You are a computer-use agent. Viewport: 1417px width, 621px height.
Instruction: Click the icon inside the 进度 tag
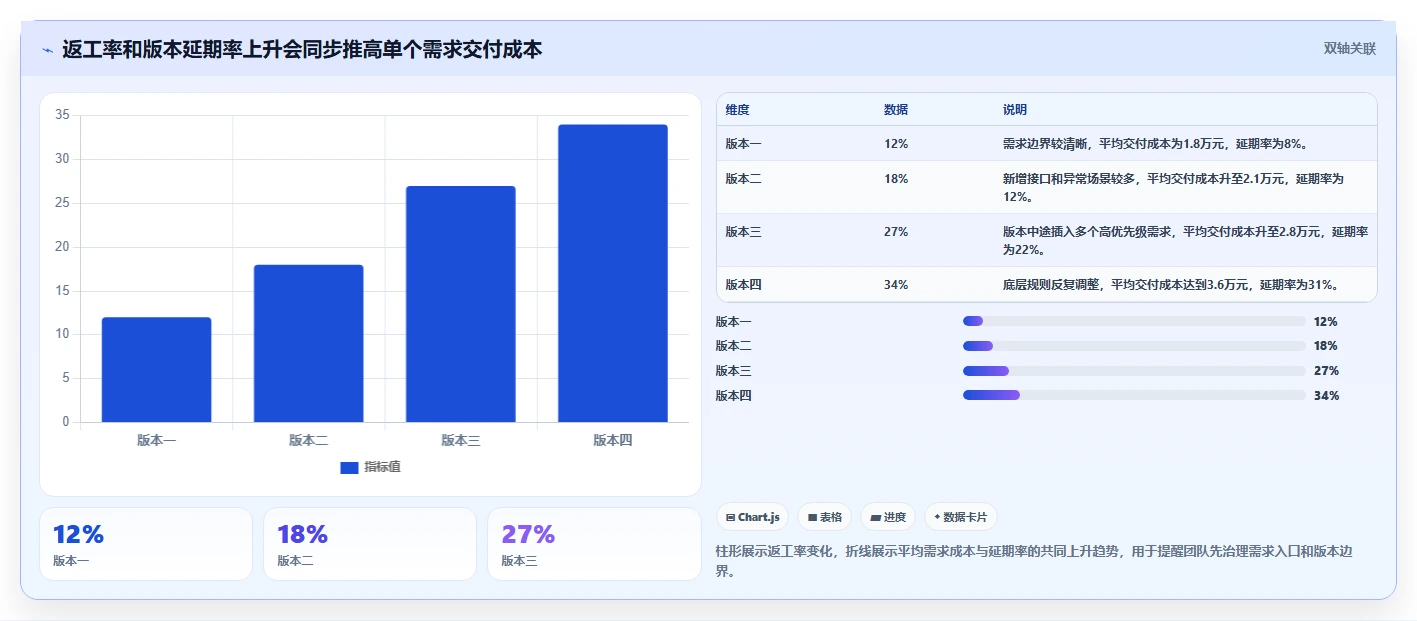click(876, 518)
